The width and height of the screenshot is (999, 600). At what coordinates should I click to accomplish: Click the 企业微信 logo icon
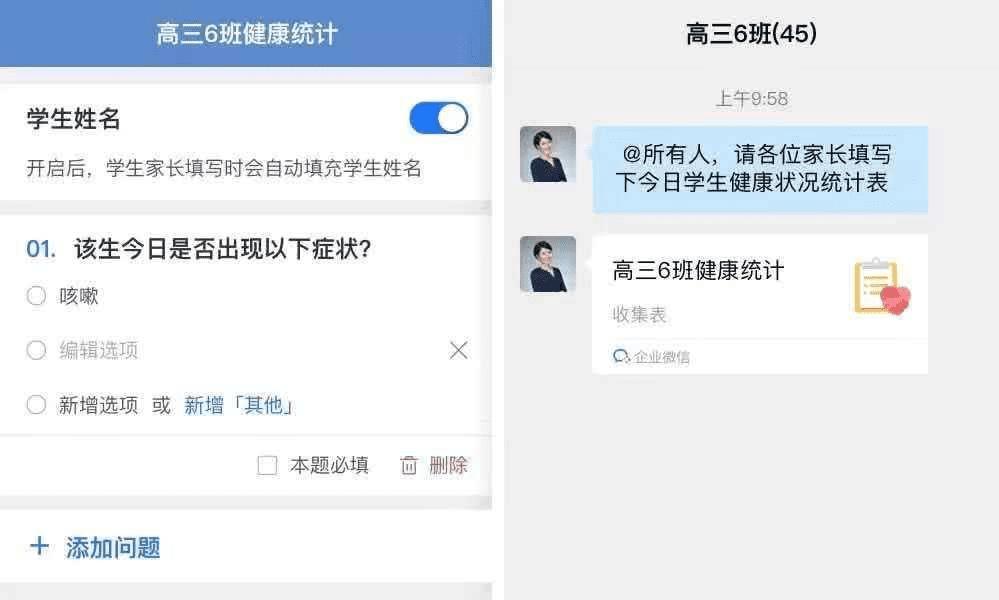pyautogui.click(x=621, y=356)
